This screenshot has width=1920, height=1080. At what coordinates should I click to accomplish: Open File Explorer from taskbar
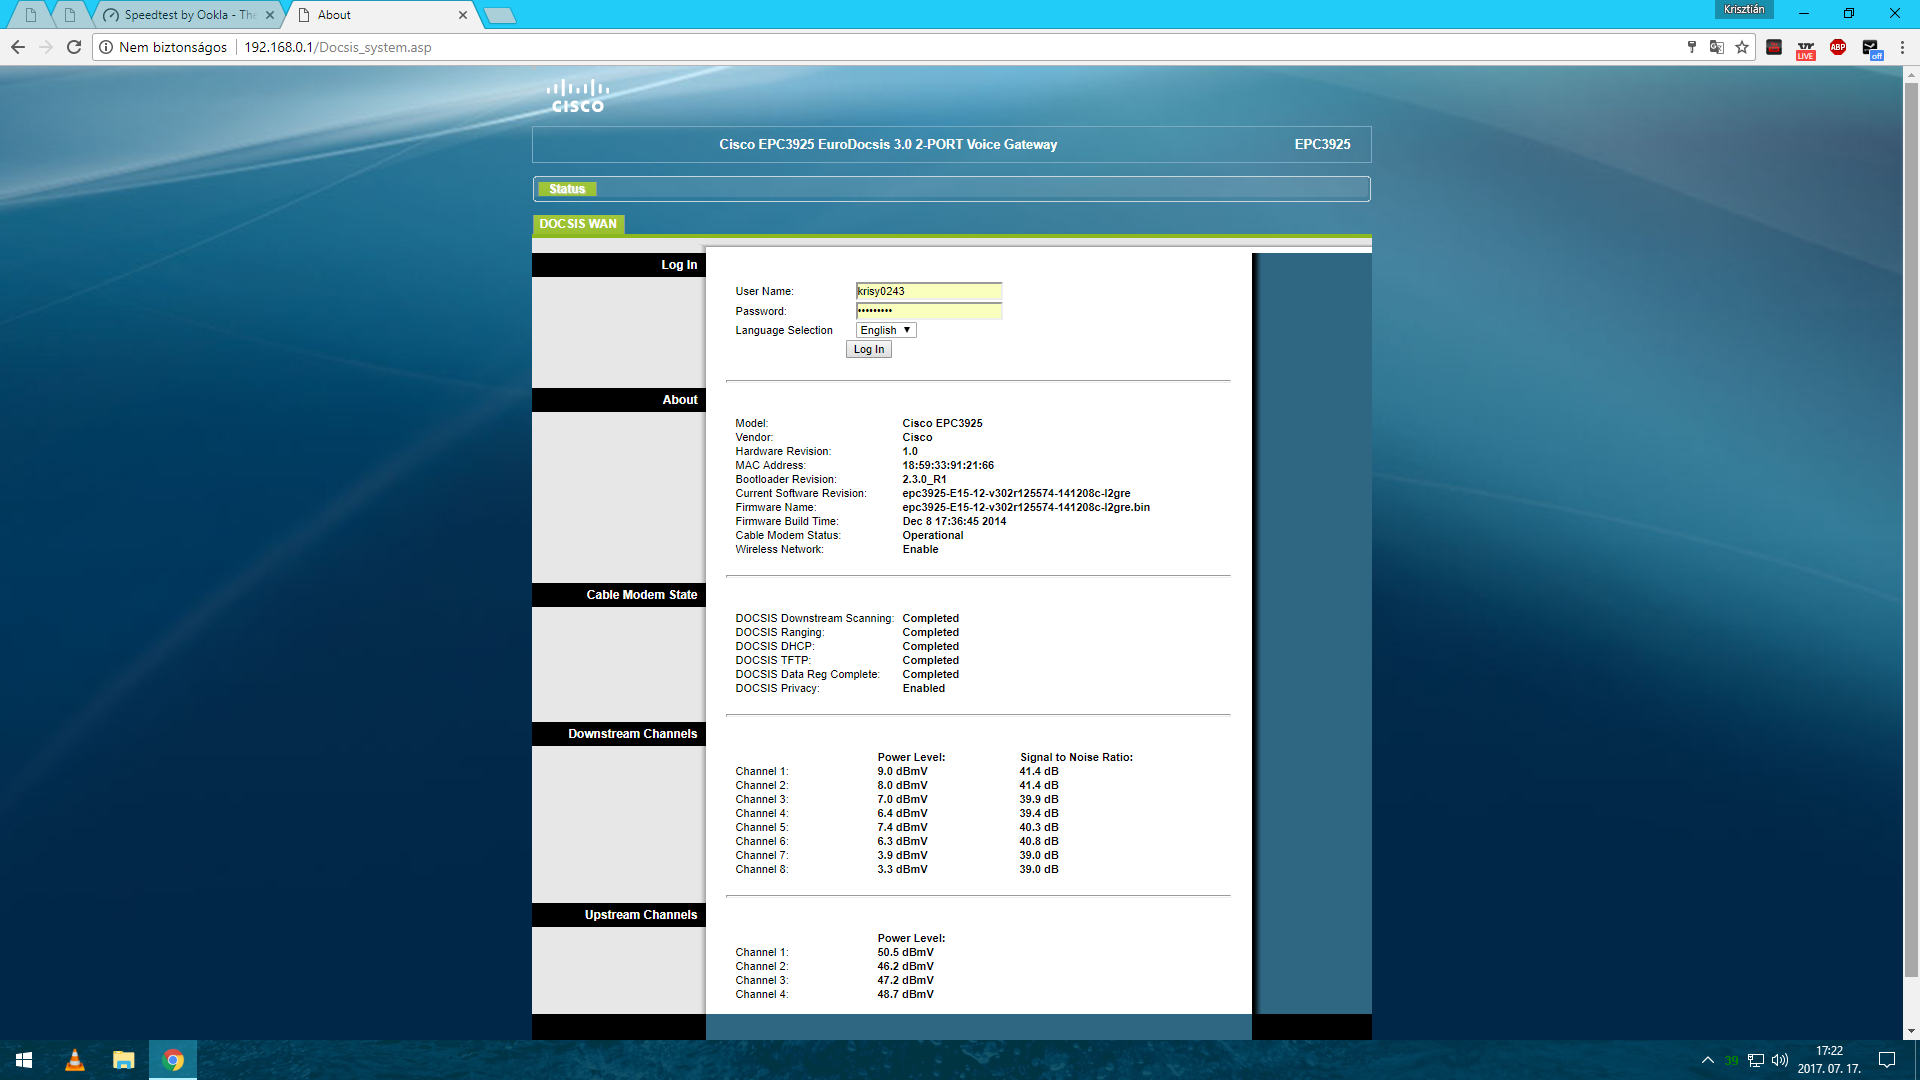[x=124, y=1060]
